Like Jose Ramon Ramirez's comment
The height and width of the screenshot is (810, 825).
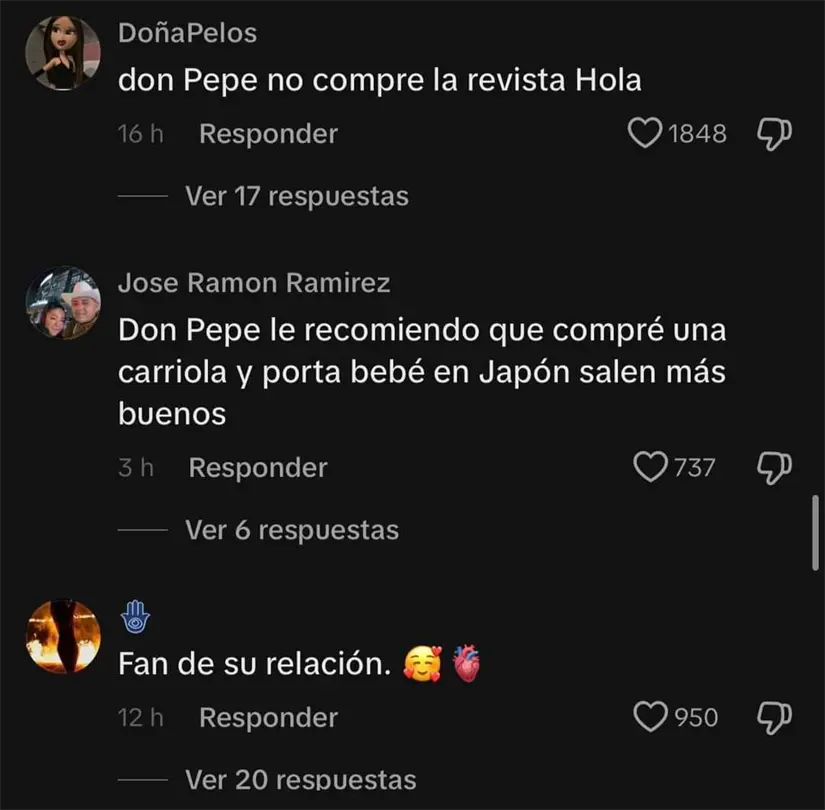point(652,466)
